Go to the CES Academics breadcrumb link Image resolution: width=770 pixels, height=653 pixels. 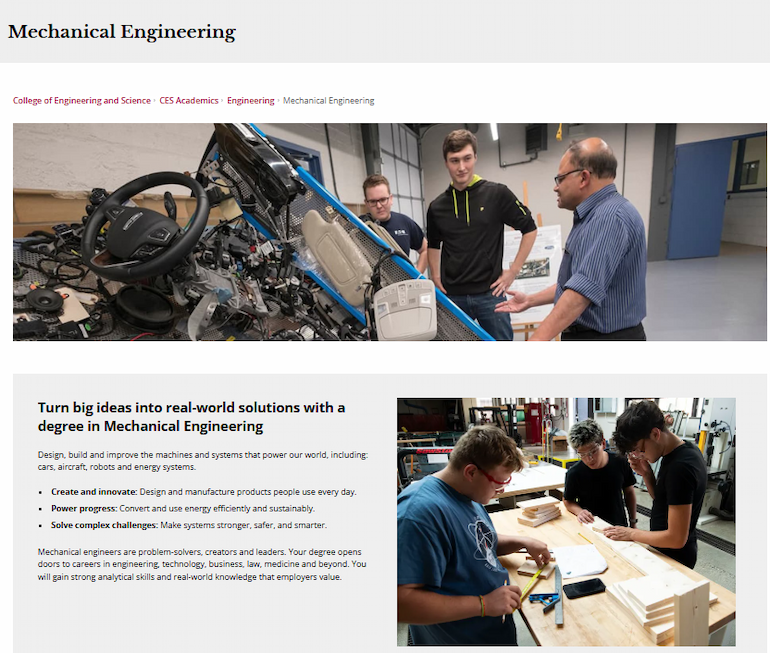[x=189, y=101]
